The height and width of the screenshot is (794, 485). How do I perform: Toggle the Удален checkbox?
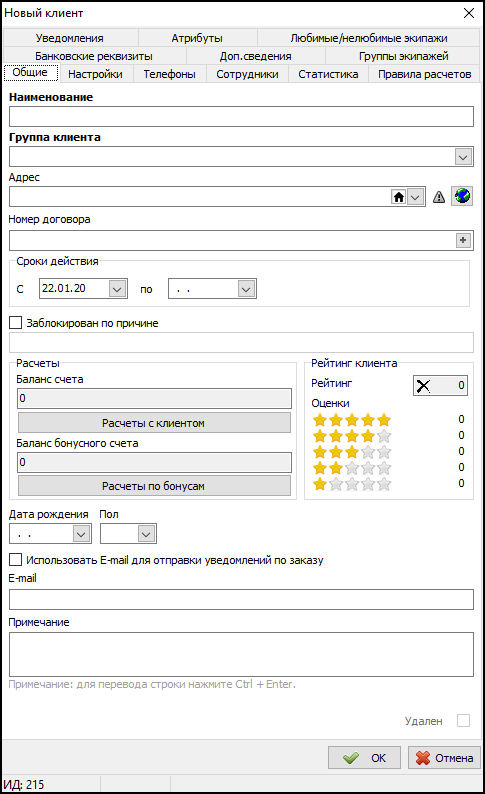click(463, 720)
